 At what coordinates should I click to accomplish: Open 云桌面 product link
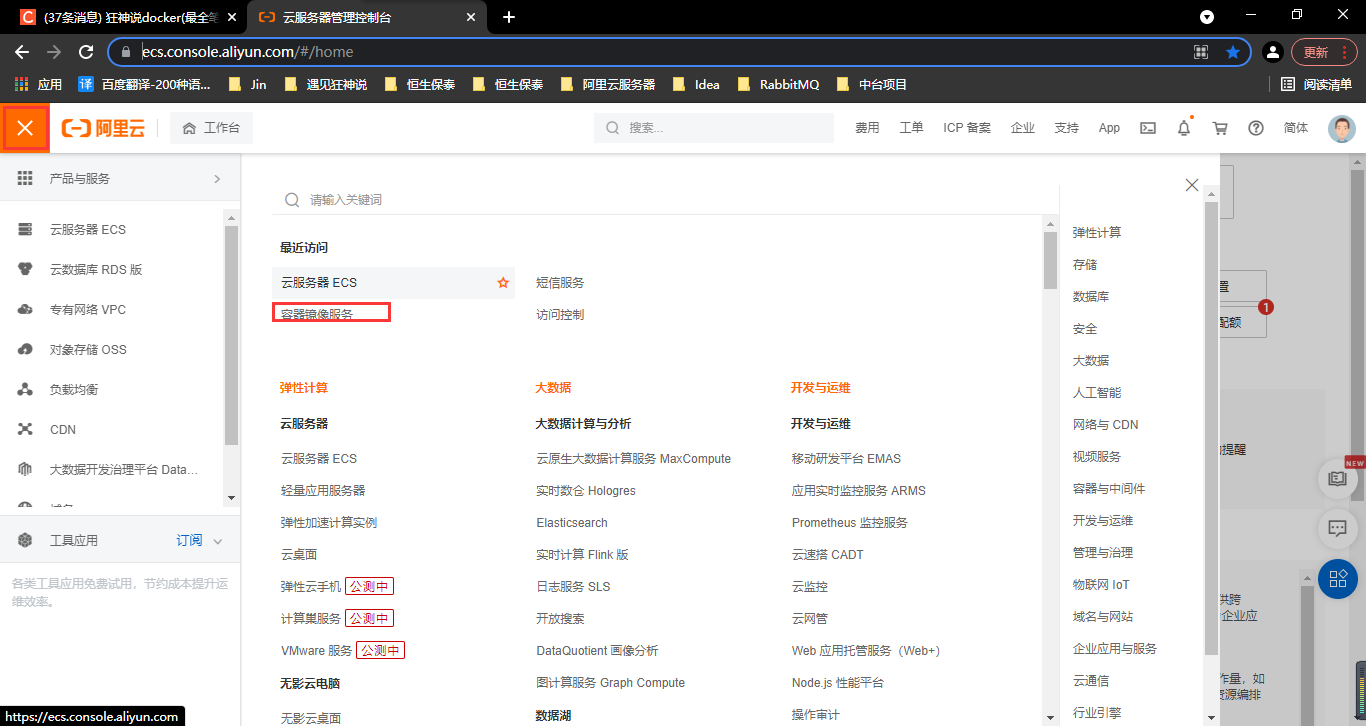coord(299,555)
